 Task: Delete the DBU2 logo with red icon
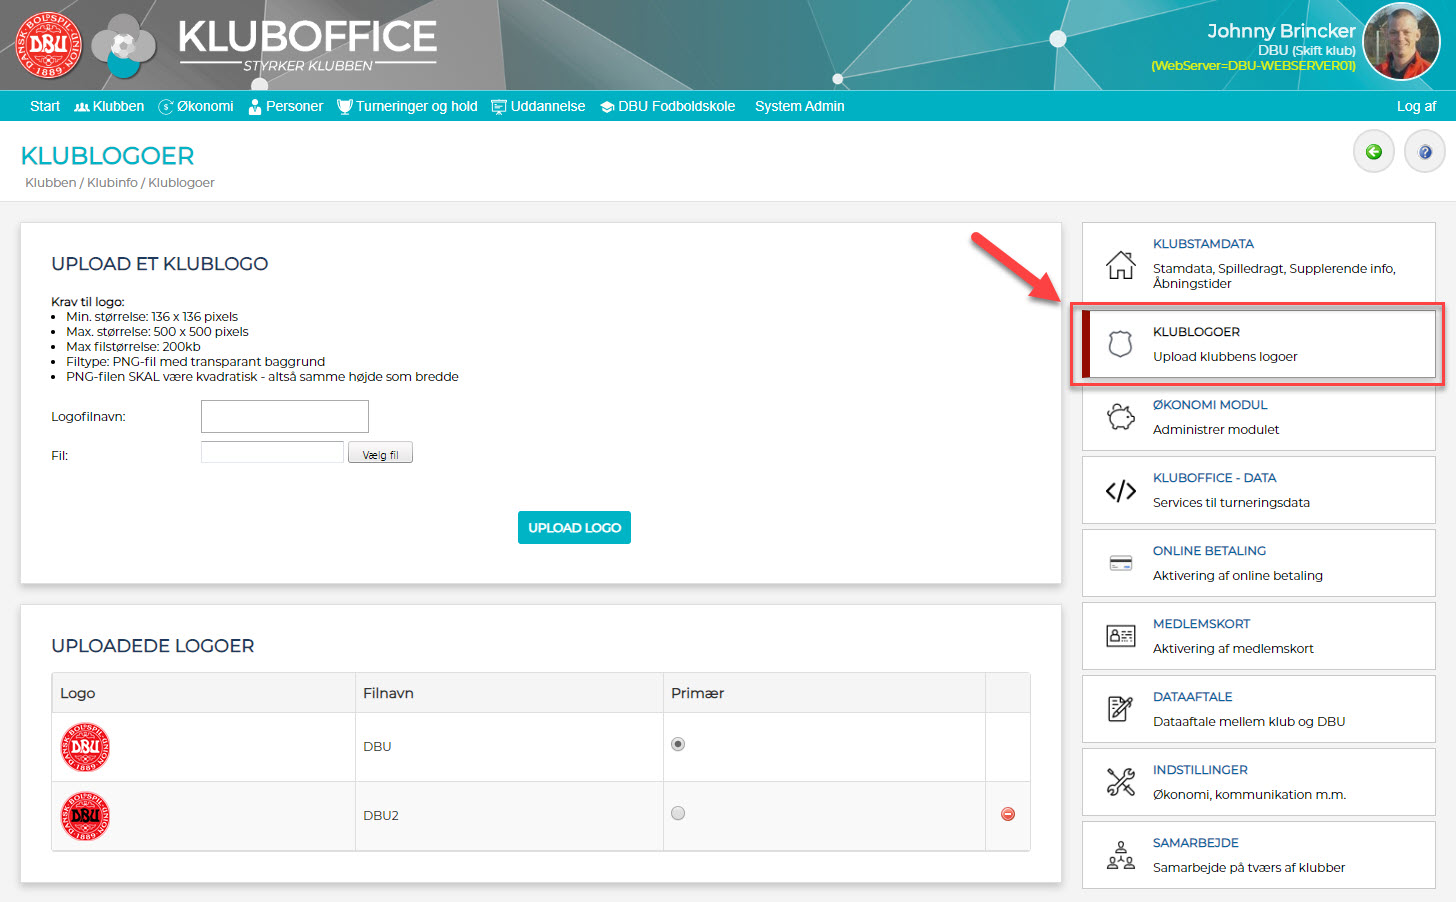[x=1008, y=814]
